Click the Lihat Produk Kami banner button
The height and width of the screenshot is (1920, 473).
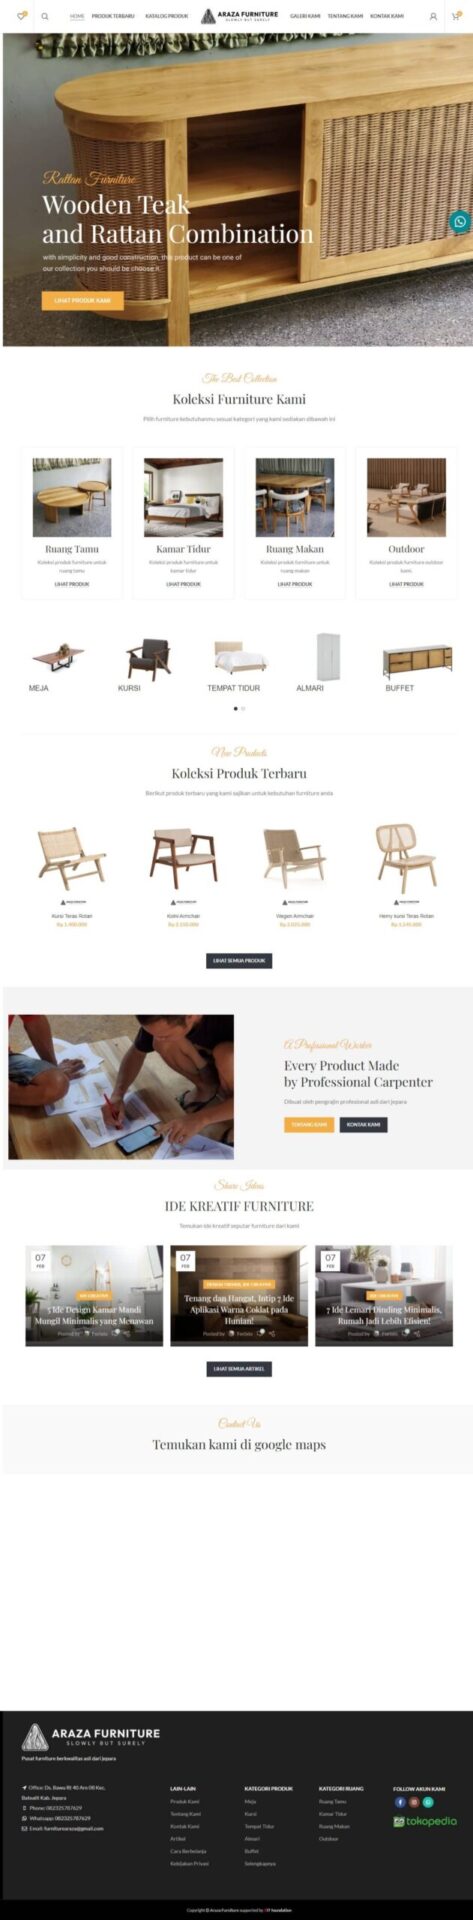tap(83, 300)
